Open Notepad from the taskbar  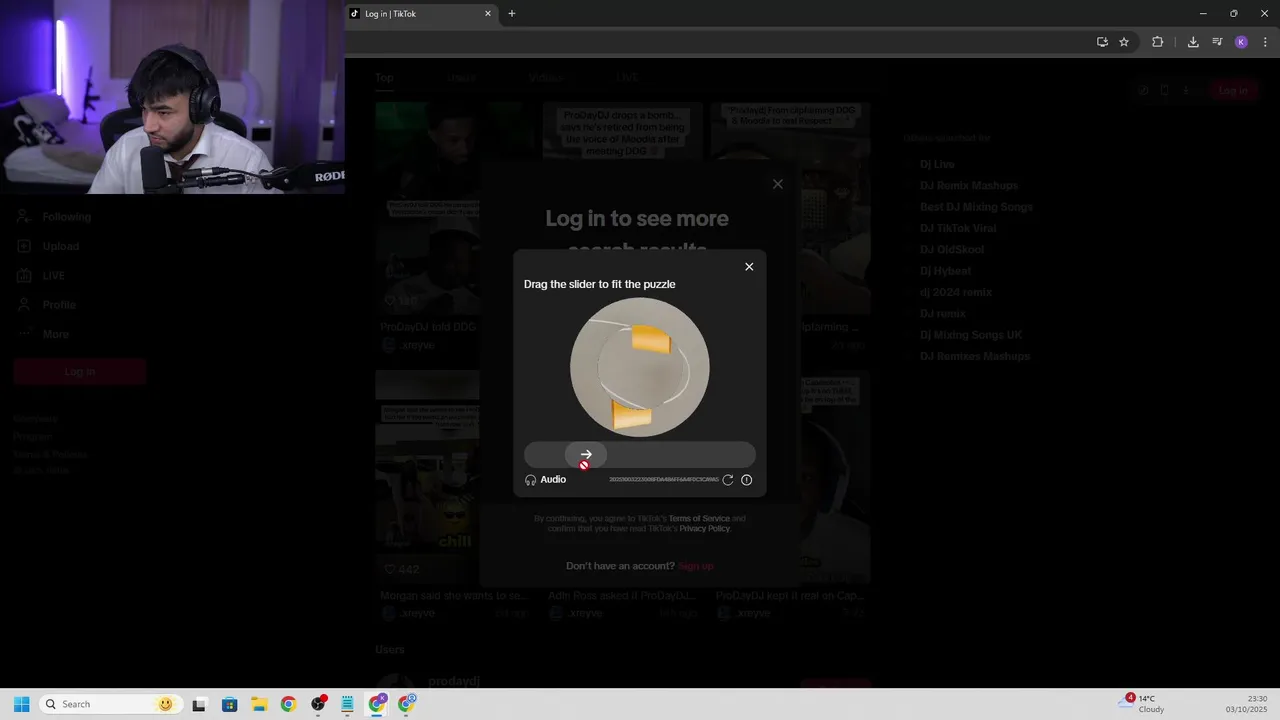point(347,704)
